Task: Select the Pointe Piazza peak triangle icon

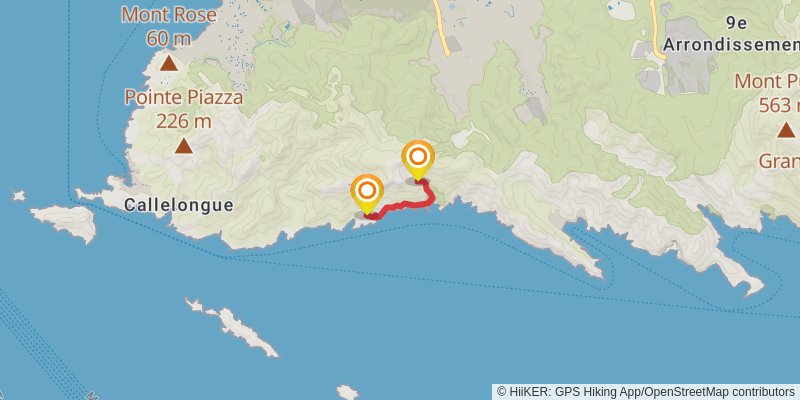Action: 184,146
